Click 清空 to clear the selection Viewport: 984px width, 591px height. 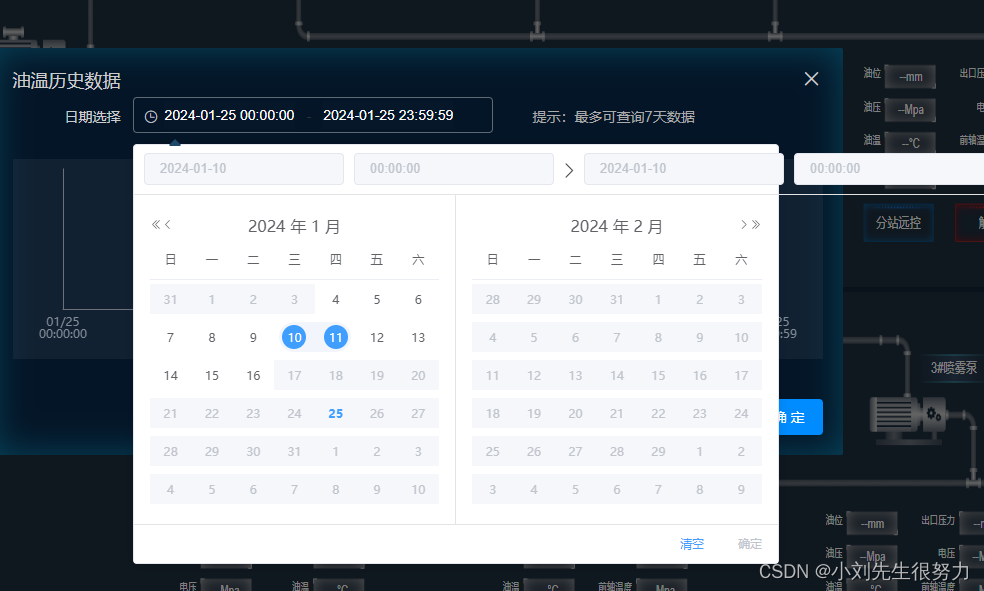(691, 543)
